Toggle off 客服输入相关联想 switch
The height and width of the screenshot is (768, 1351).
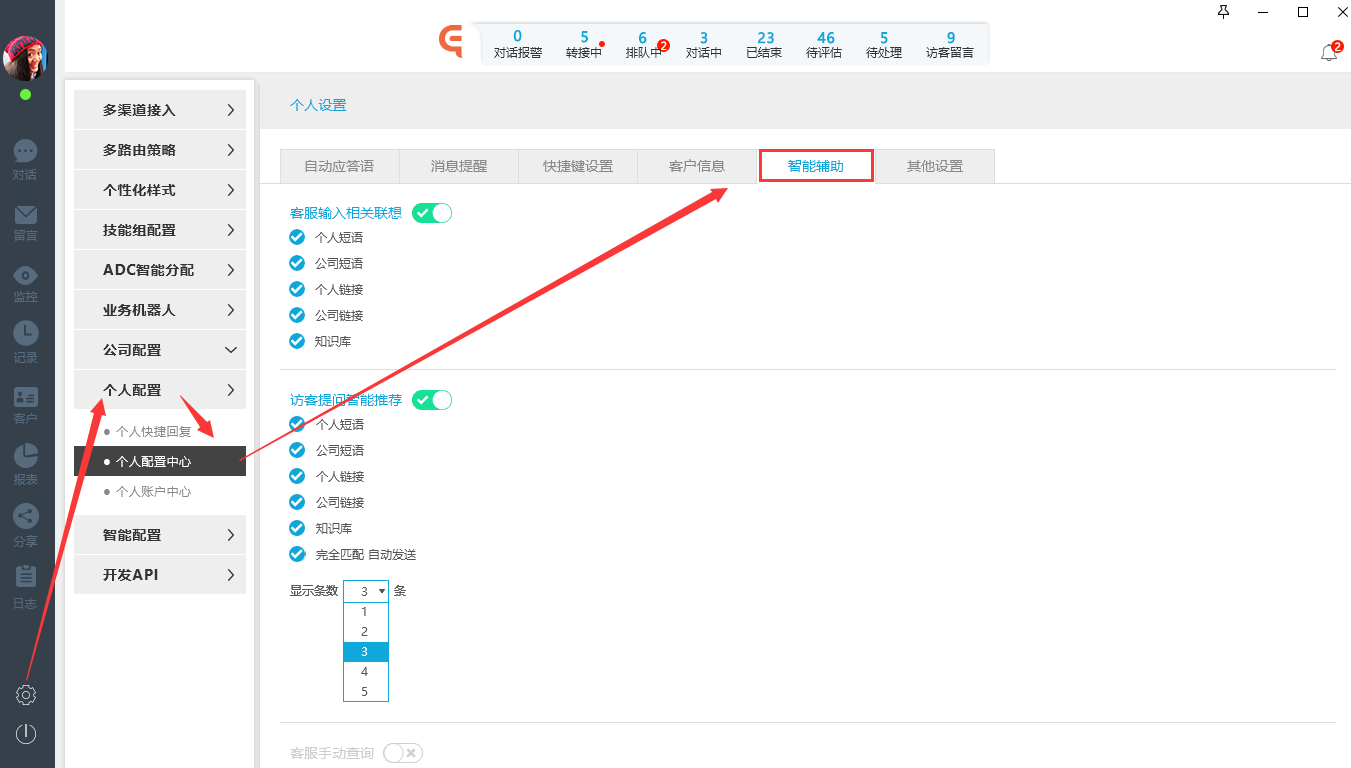coord(432,213)
